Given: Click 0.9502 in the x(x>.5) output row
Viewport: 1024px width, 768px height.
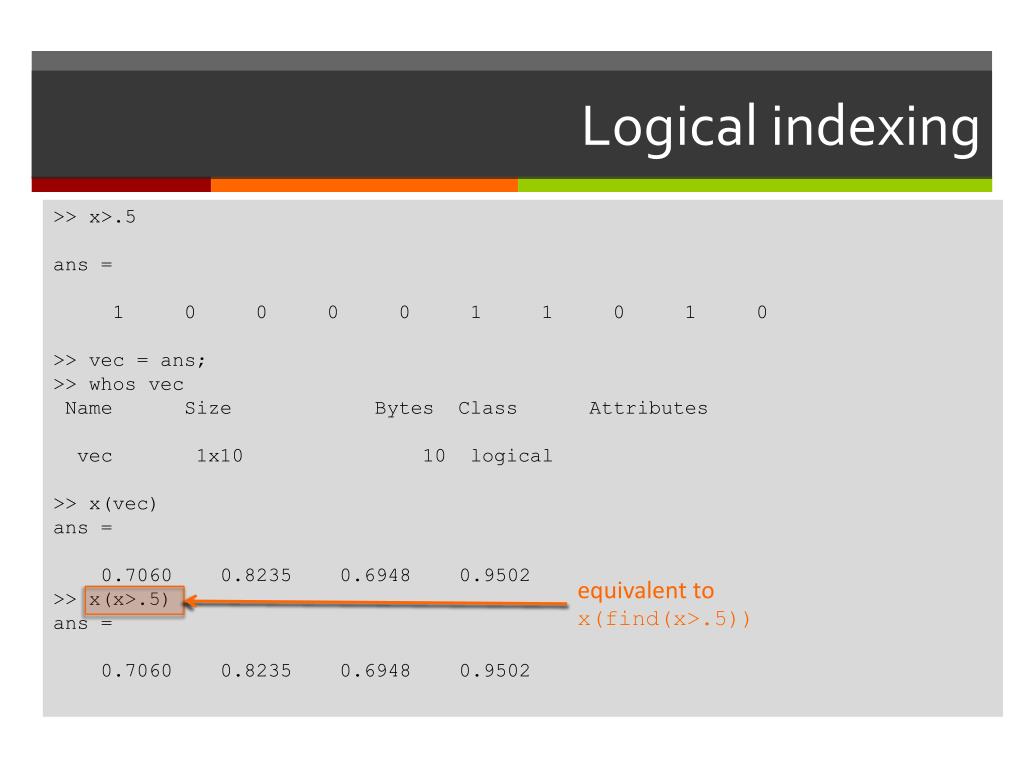Looking at the screenshot, I should (495, 671).
